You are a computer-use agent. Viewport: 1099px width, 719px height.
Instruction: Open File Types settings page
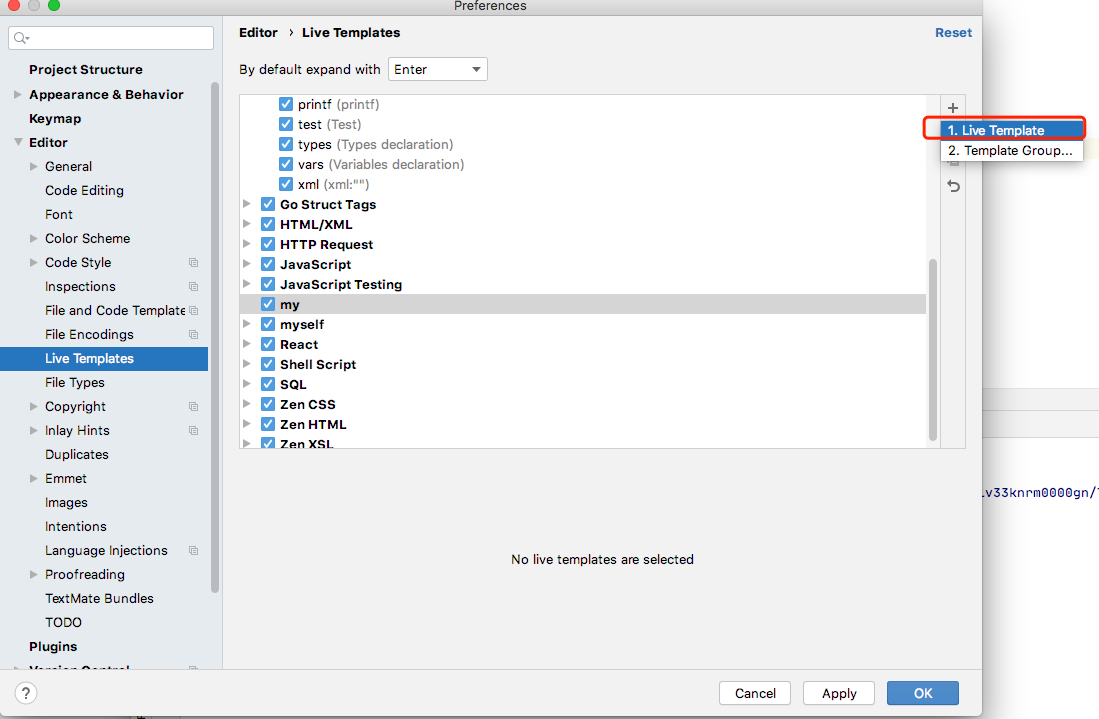(x=74, y=383)
